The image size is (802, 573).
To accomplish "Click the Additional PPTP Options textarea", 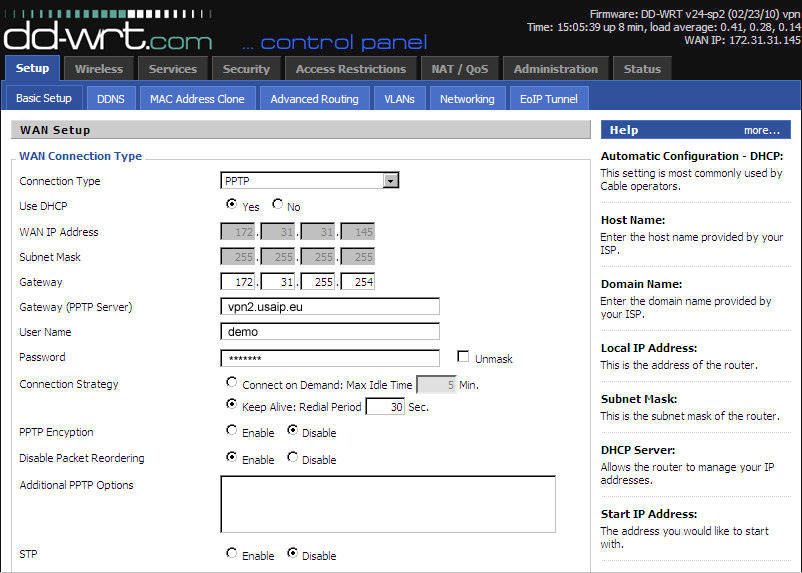I will [387, 504].
